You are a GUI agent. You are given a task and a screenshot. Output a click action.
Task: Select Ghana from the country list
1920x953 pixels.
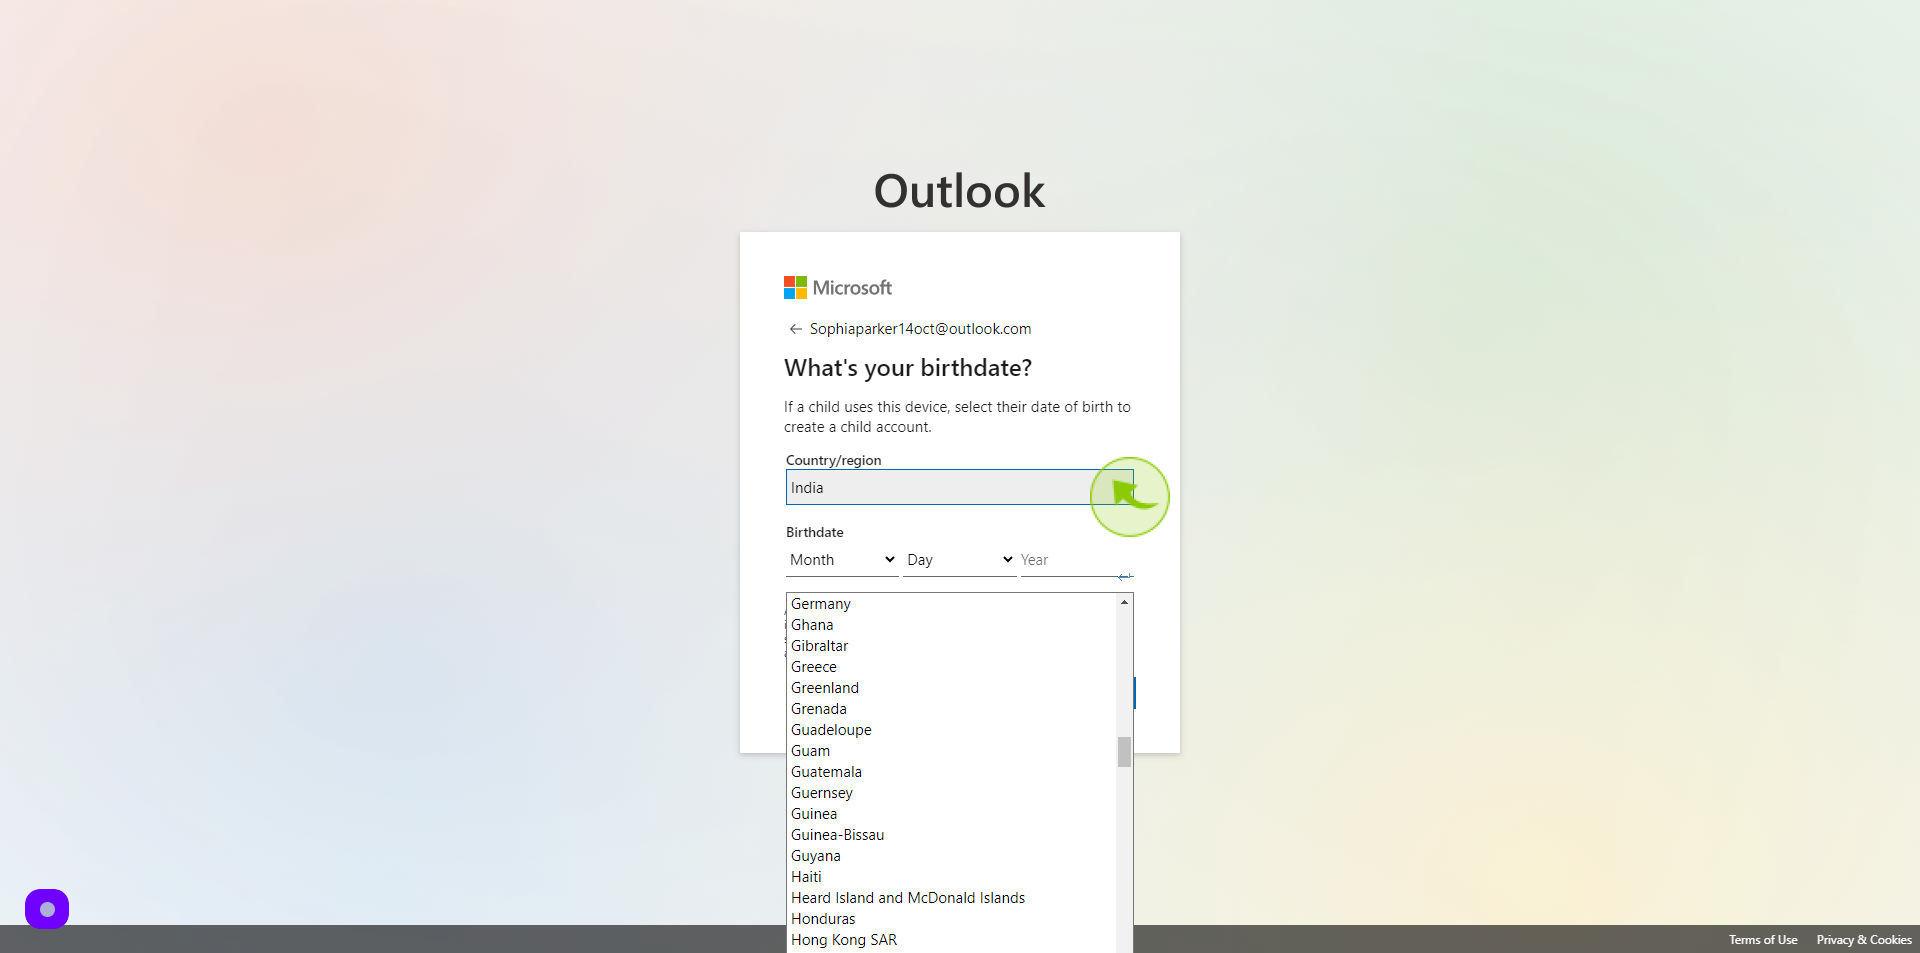pos(951,625)
